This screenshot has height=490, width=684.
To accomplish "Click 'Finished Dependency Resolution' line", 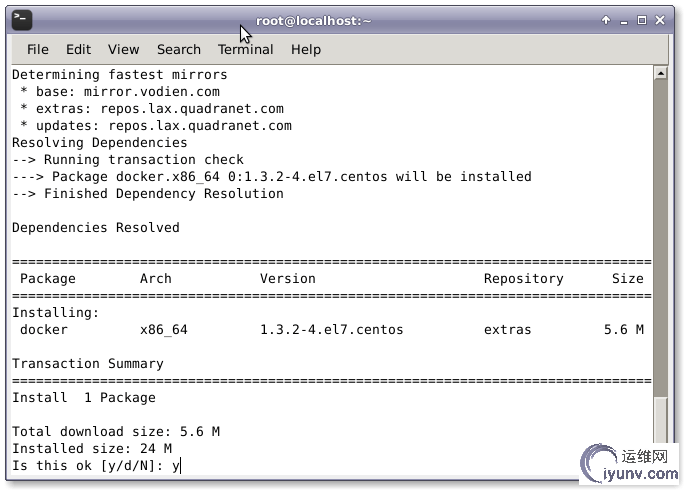I will click(x=148, y=194).
